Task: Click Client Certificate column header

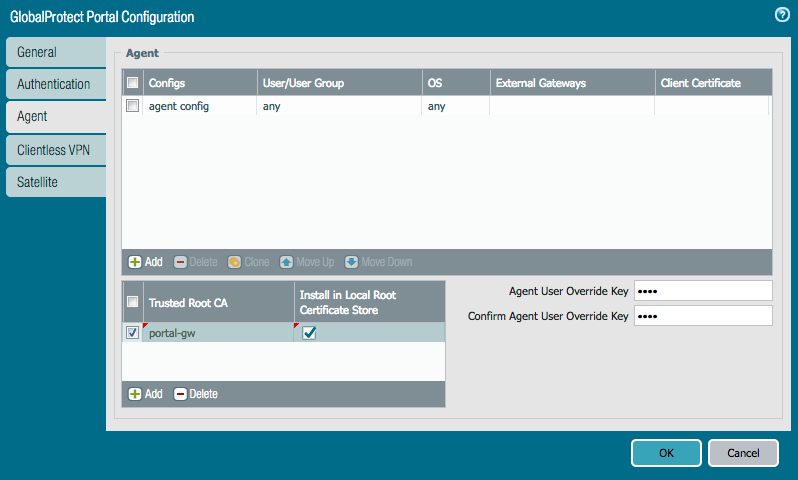Action: pos(714,82)
